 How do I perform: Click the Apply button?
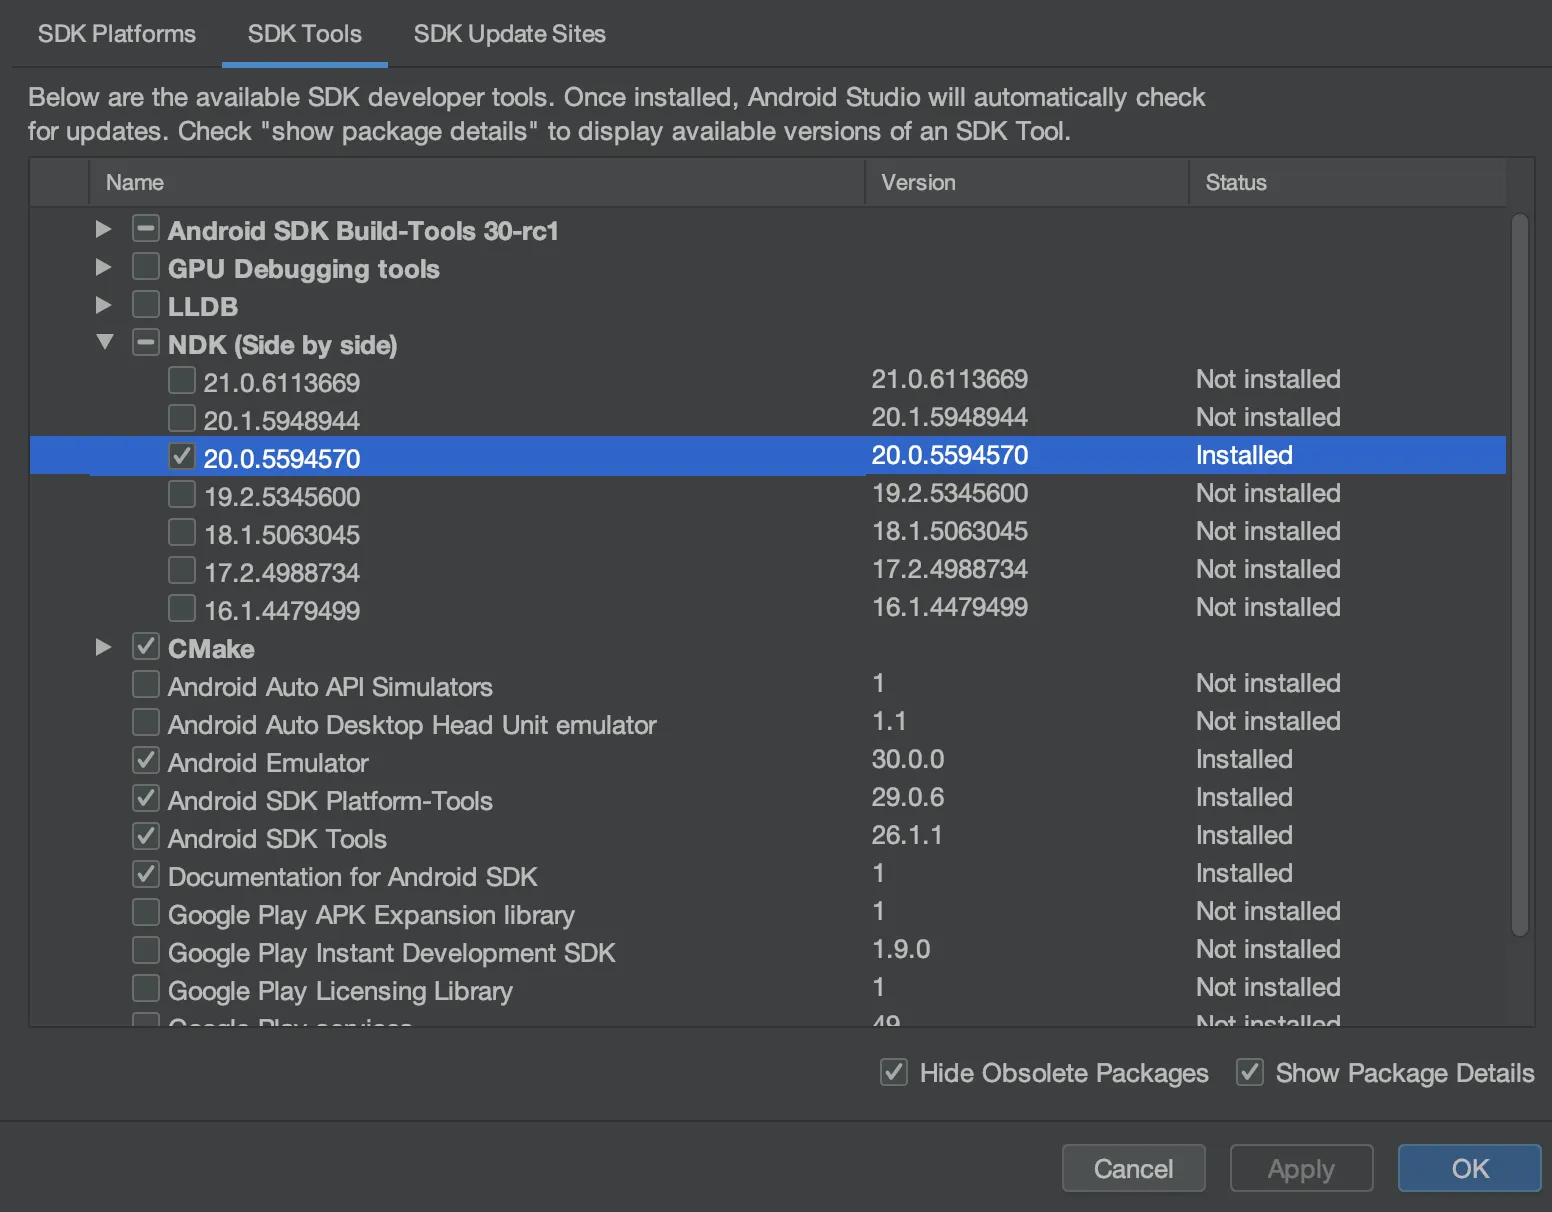click(1301, 1168)
